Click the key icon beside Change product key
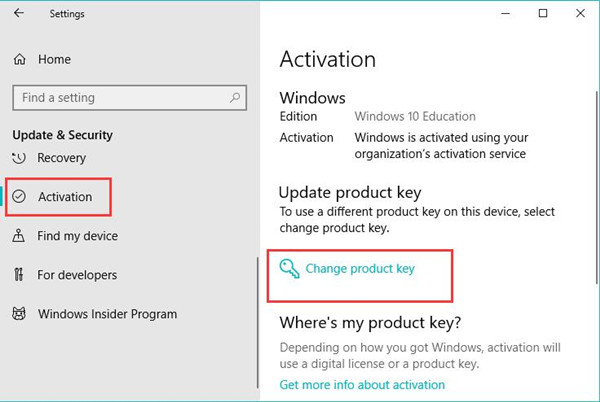 (289, 269)
